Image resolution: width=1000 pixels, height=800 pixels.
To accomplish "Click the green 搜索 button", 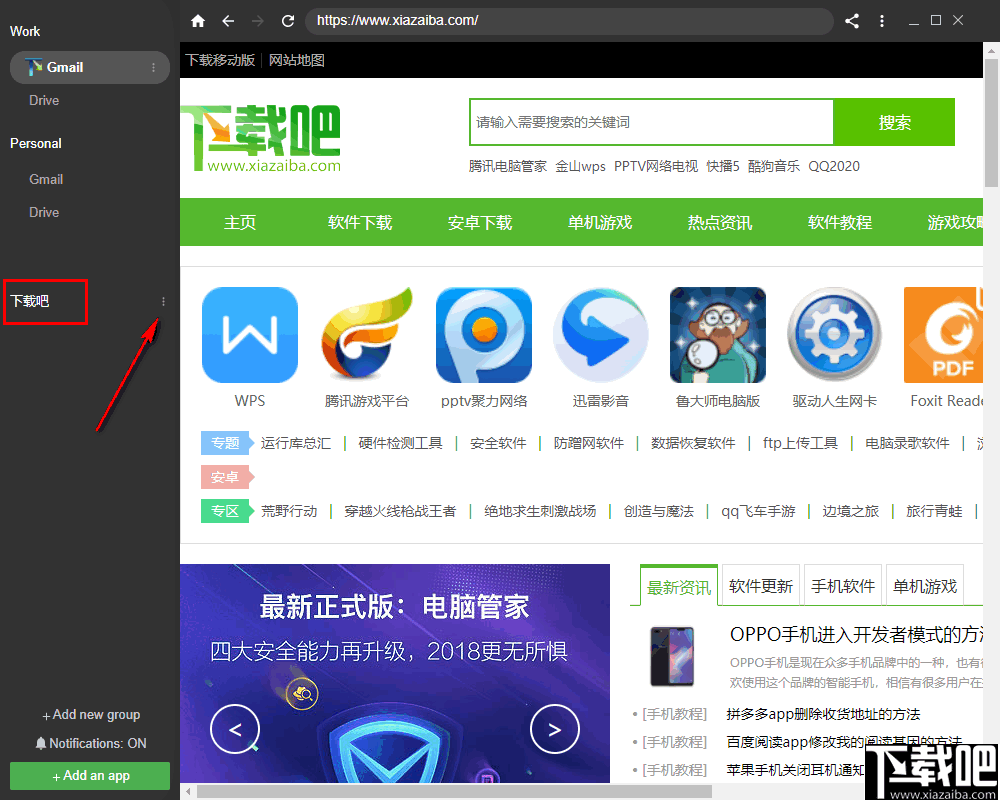I will coord(894,122).
